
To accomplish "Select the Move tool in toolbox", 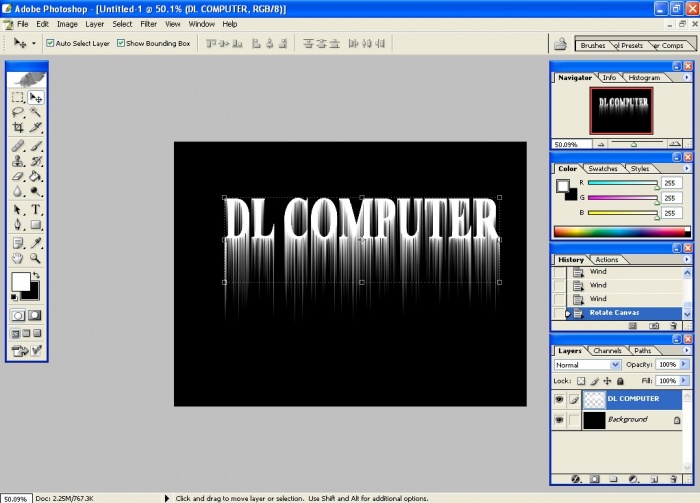I will (x=36, y=97).
